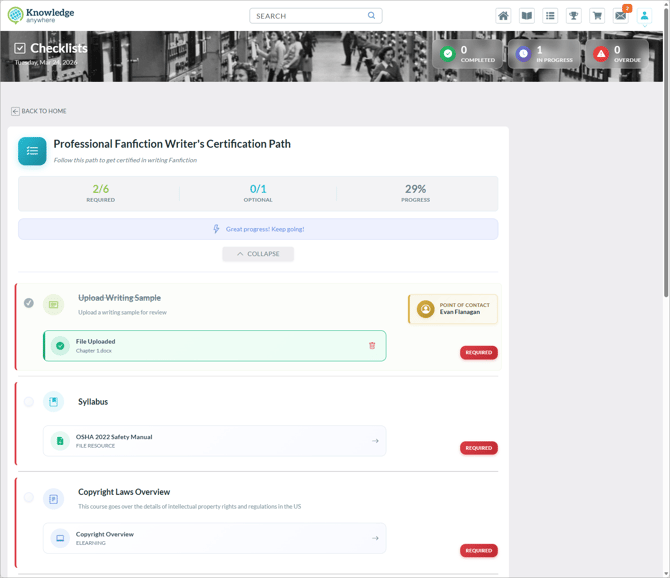
Task: Uncheck Upload Writing Sample checkbox
Action: click(x=29, y=303)
